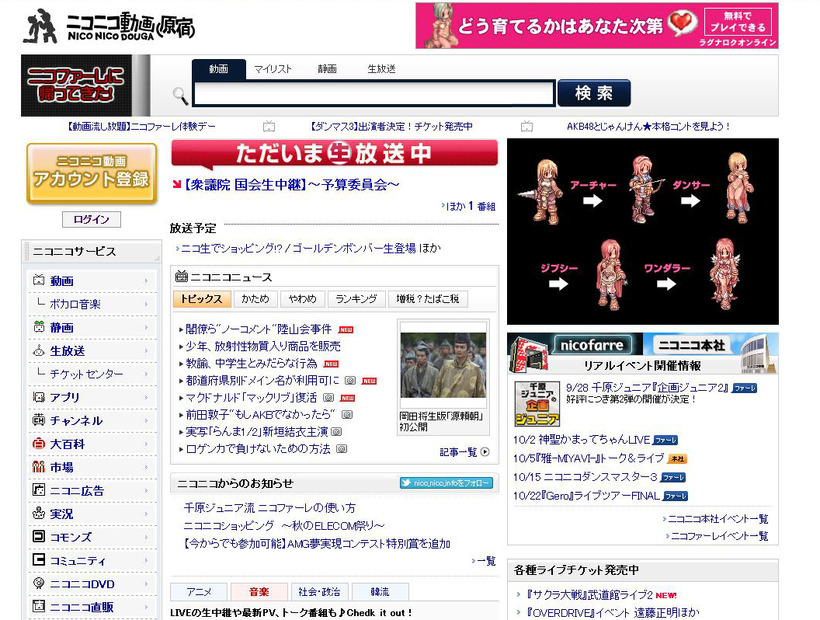Open 千原ジュニア流 ニコファーレの使い方 notice
The height and width of the screenshot is (620, 820).
(269, 508)
